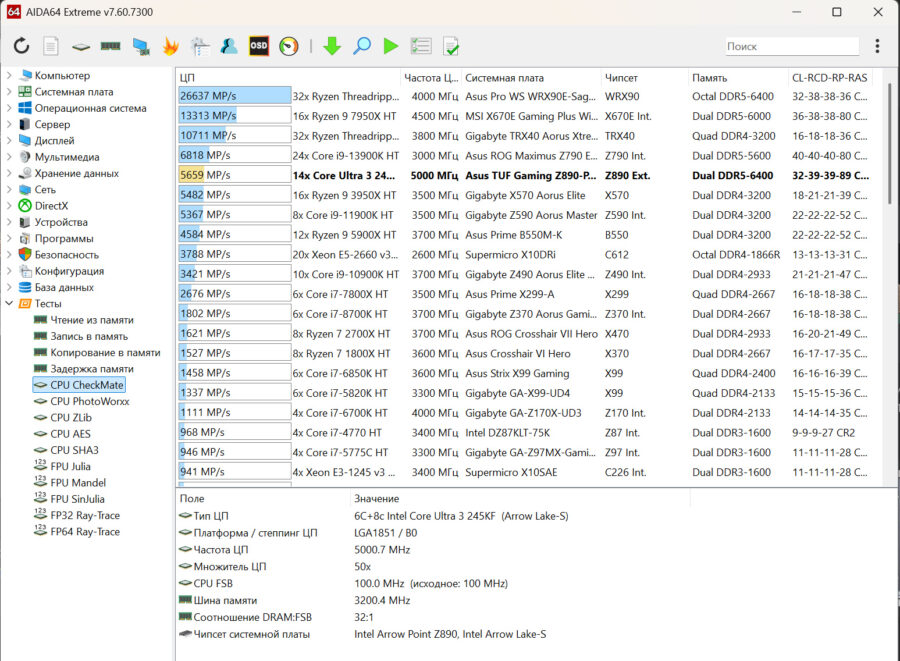
Task: Expand the Системная плата tree node
Action: (9, 91)
